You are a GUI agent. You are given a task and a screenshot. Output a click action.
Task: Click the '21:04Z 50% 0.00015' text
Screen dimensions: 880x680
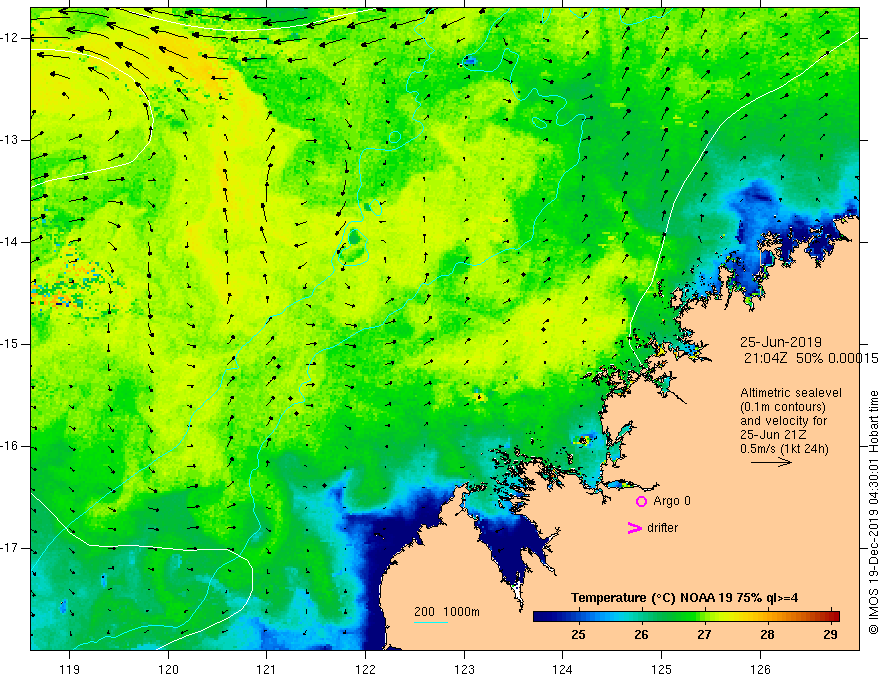(x=810, y=359)
